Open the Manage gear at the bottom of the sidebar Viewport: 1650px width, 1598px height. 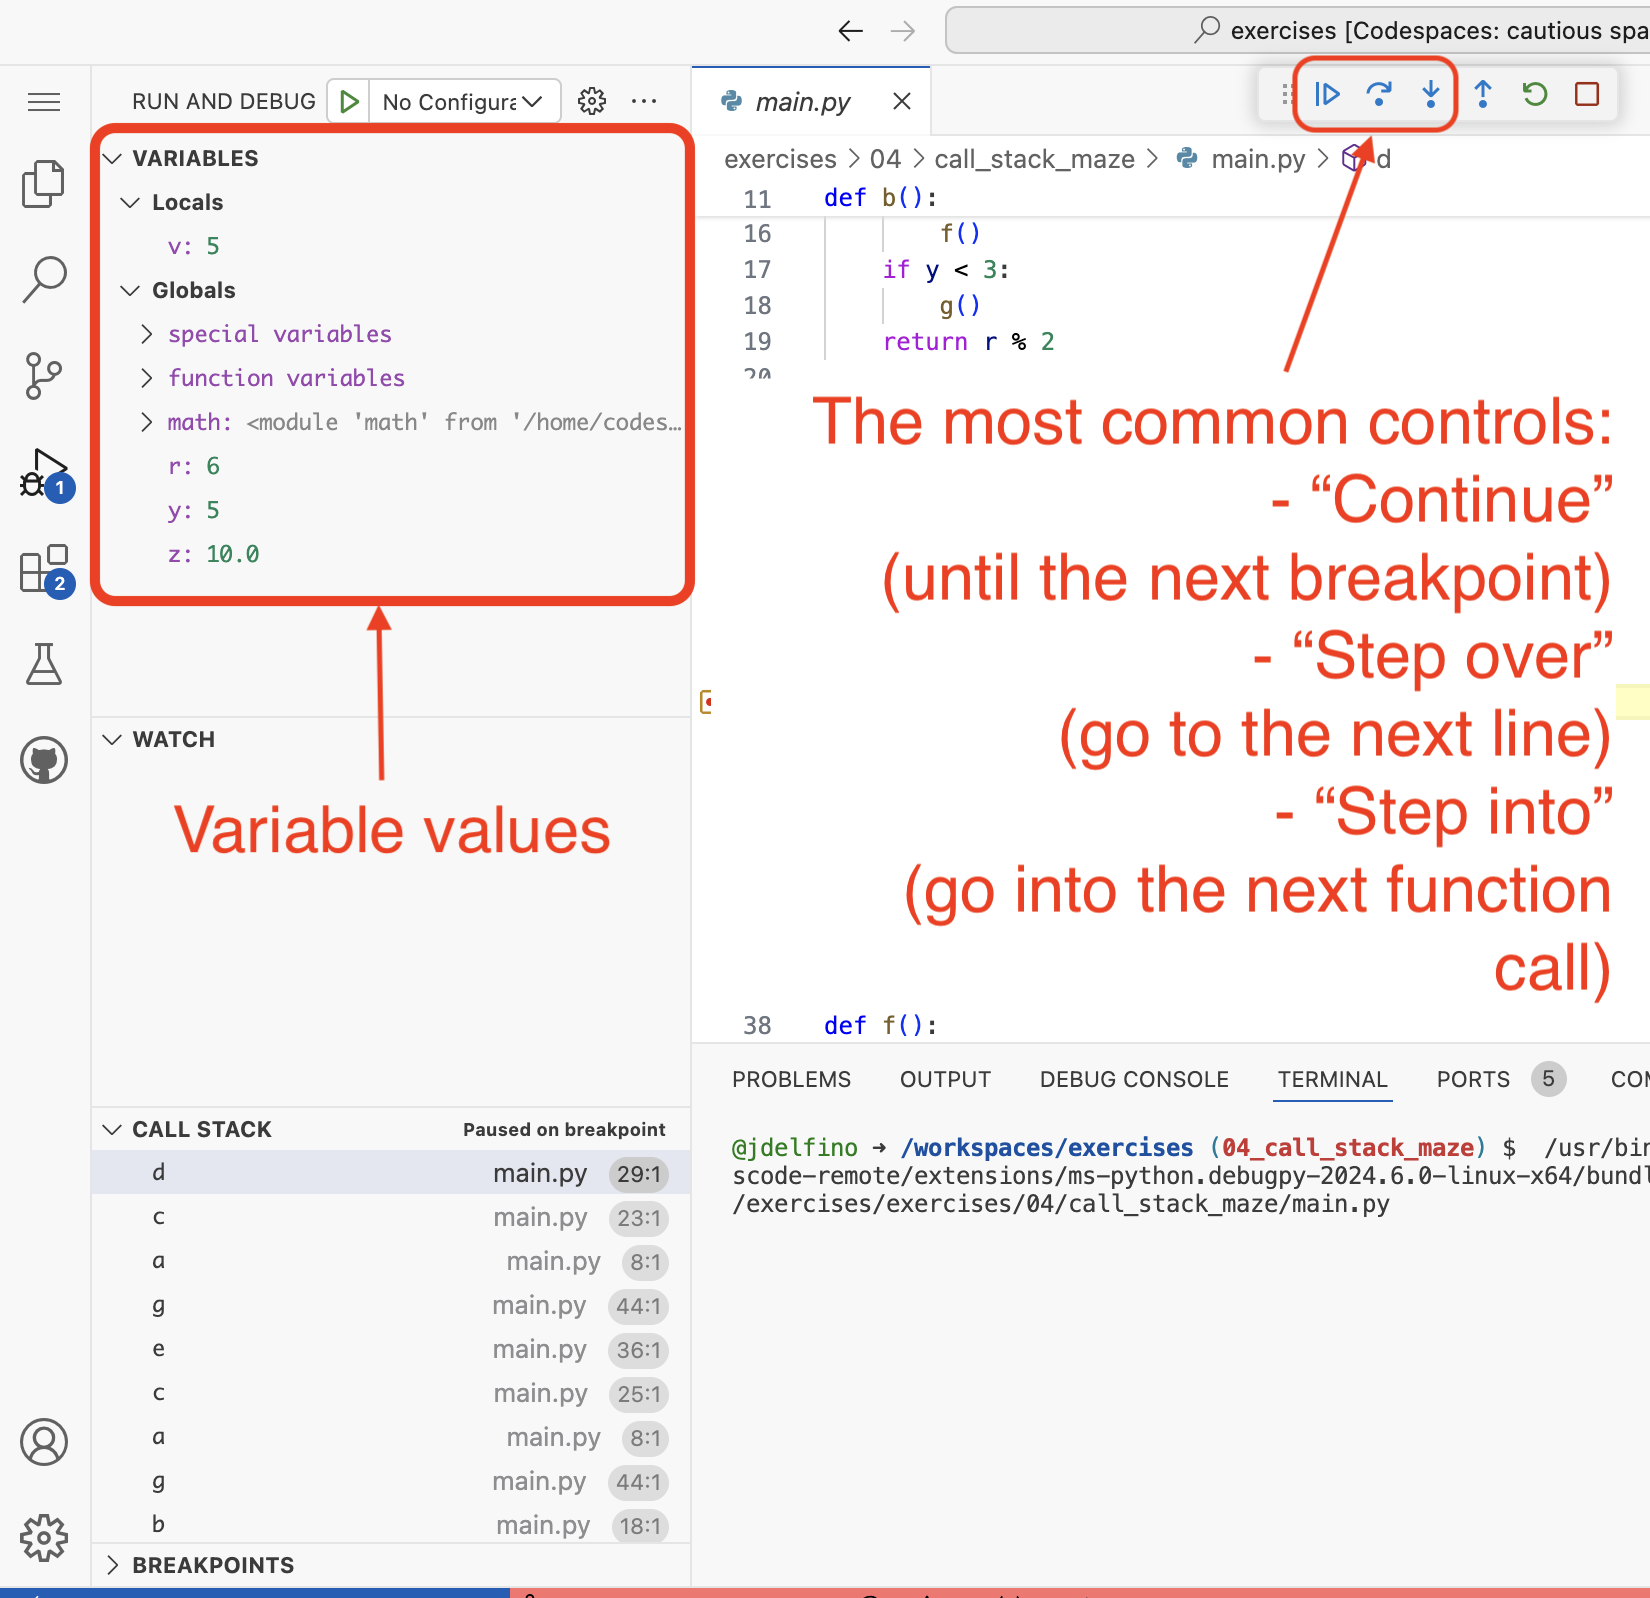pos(44,1538)
